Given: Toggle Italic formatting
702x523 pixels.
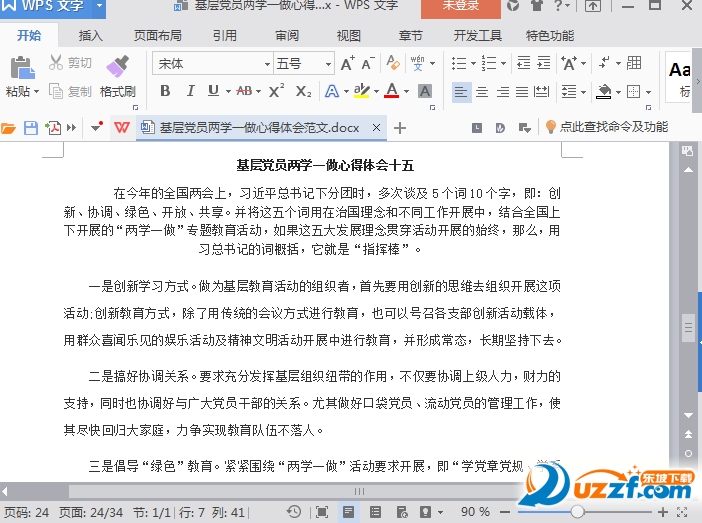Looking at the screenshot, I should pyautogui.click(x=190, y=91).
